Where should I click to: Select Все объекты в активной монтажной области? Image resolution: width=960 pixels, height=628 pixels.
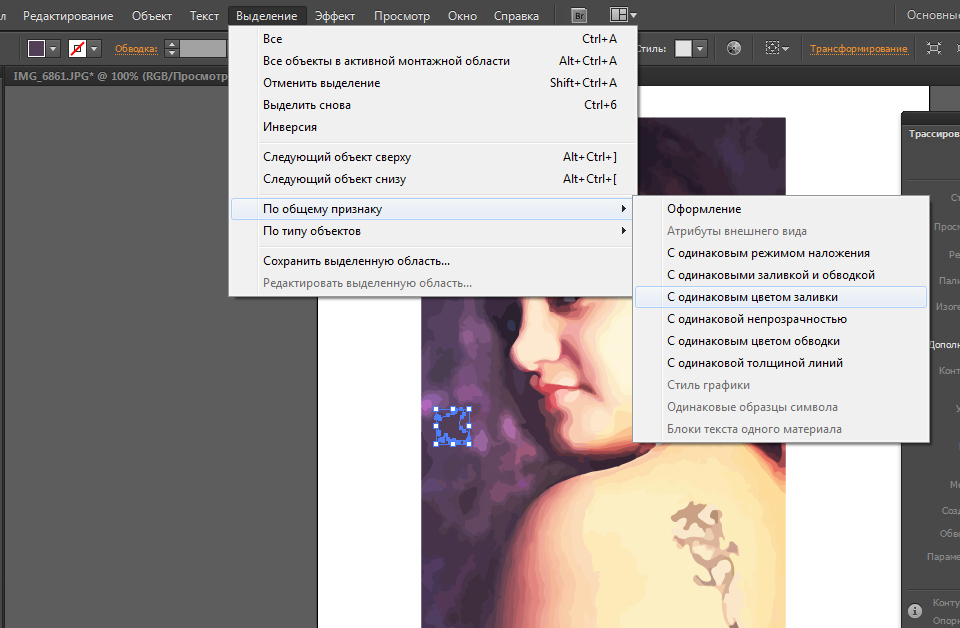tap(432, 61)
